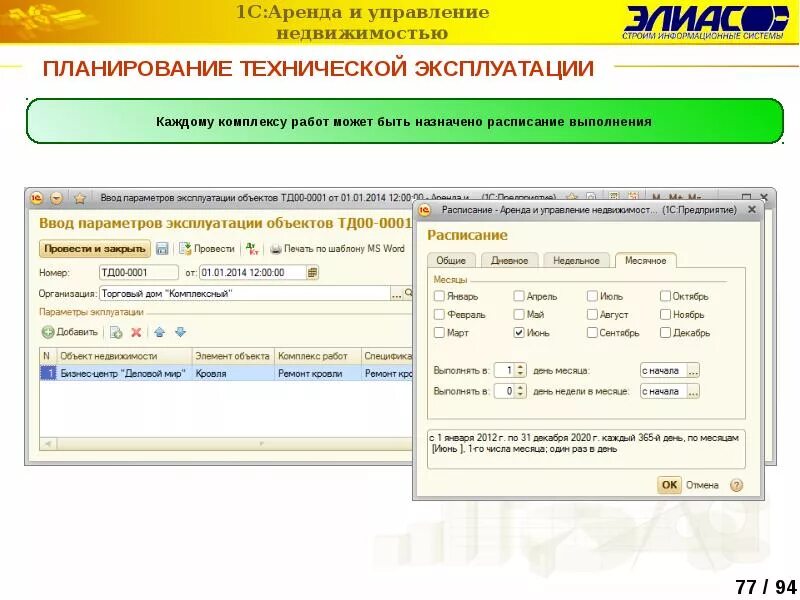The height and width of the screenshot is (600, 800).
Task: Open день недели "с начала" ellipsis selector
Action: (693, 391)
